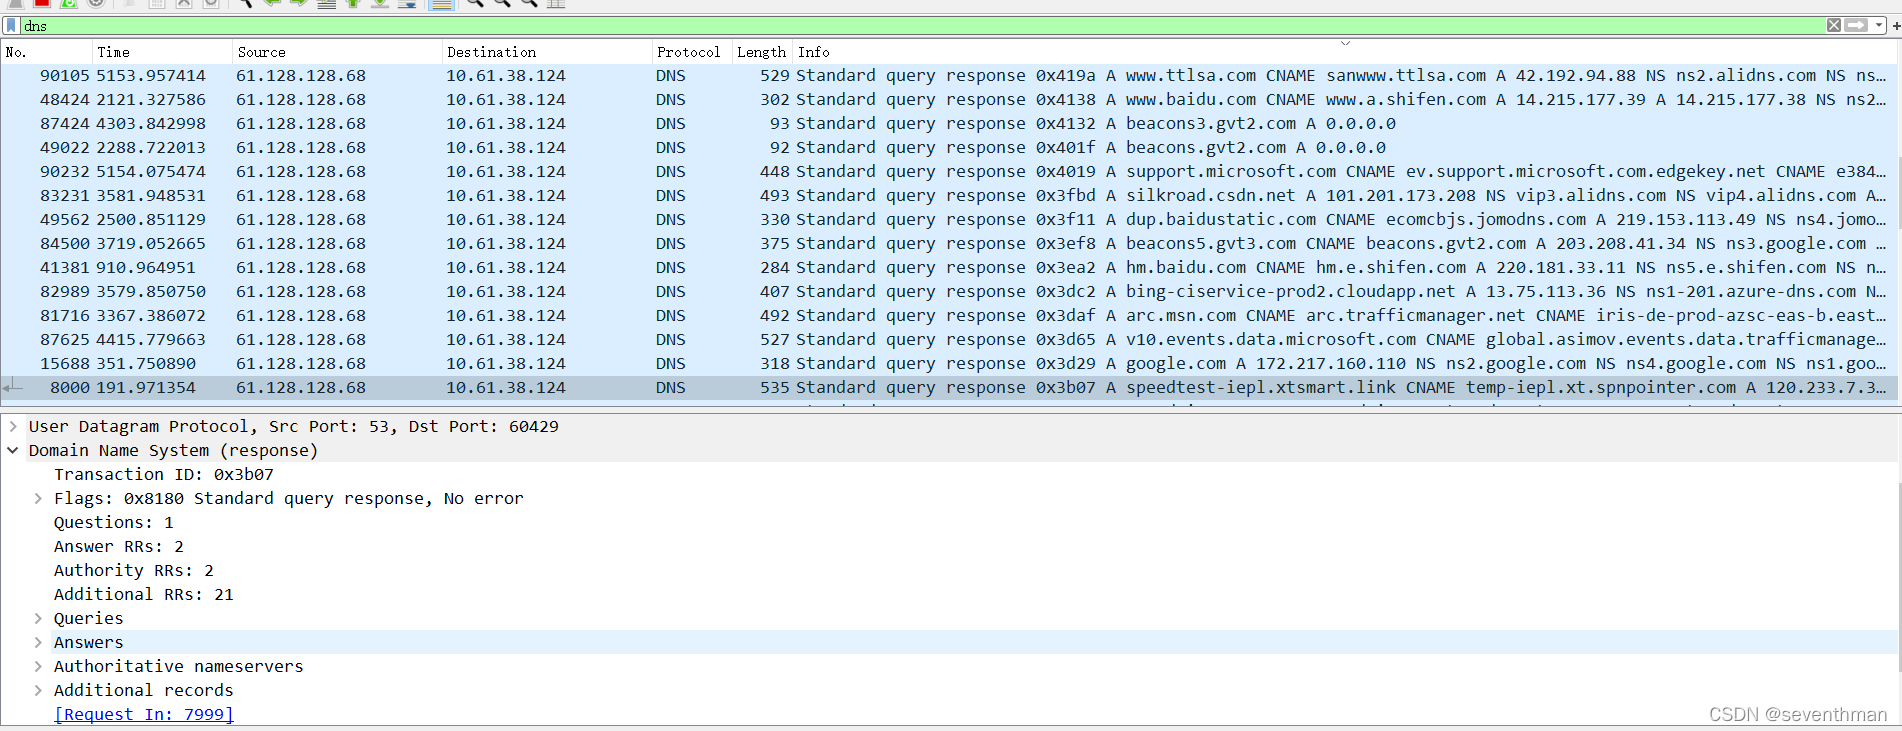This screenshot has height=731, width=1902.
Task: Open the display filter bookmark menu
Action: [12, 25]
